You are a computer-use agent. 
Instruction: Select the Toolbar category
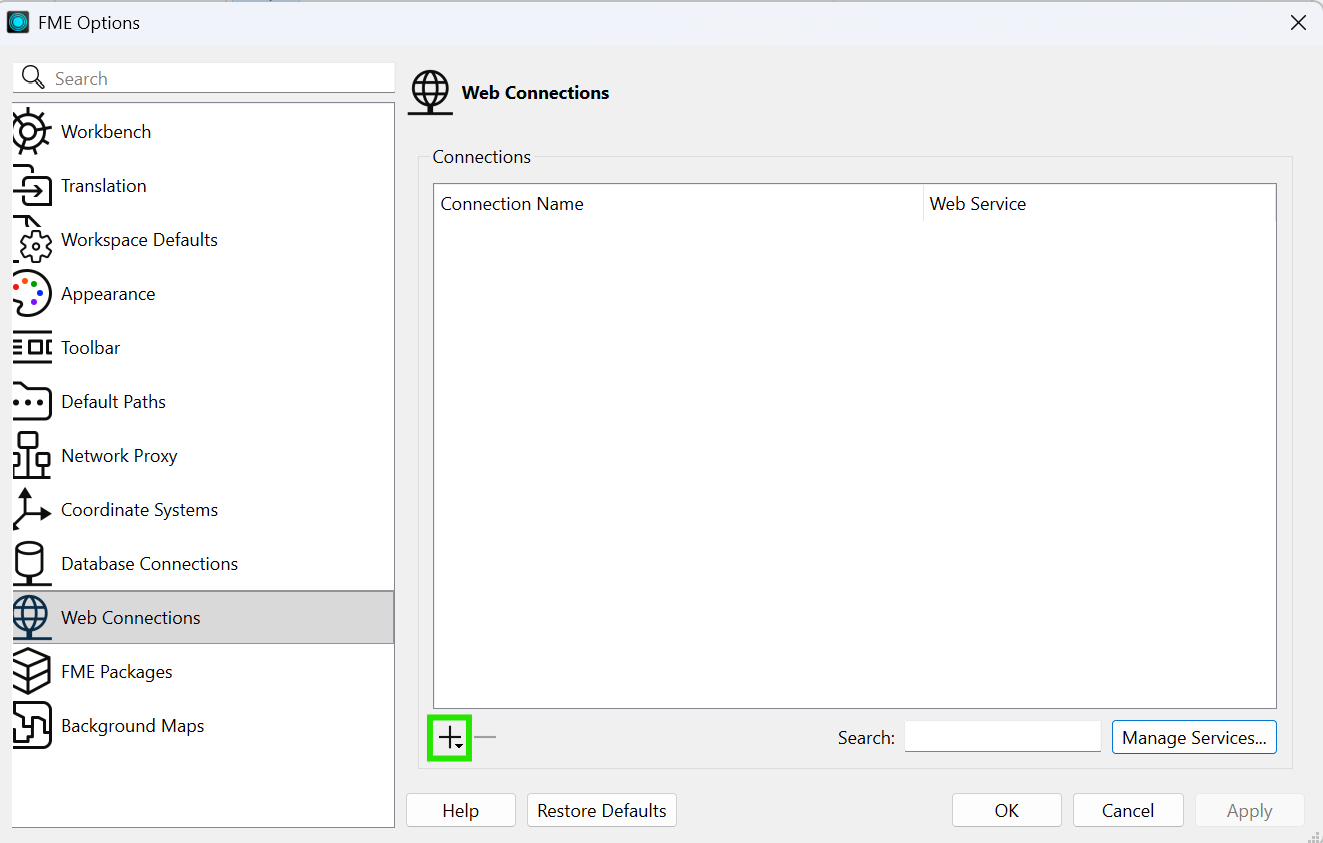click(203, 348)
